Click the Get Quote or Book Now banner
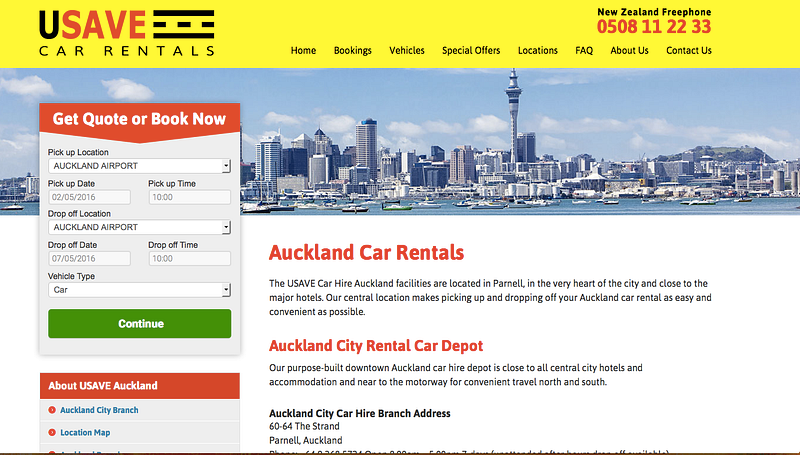800x455 pixels. (139, 119)
